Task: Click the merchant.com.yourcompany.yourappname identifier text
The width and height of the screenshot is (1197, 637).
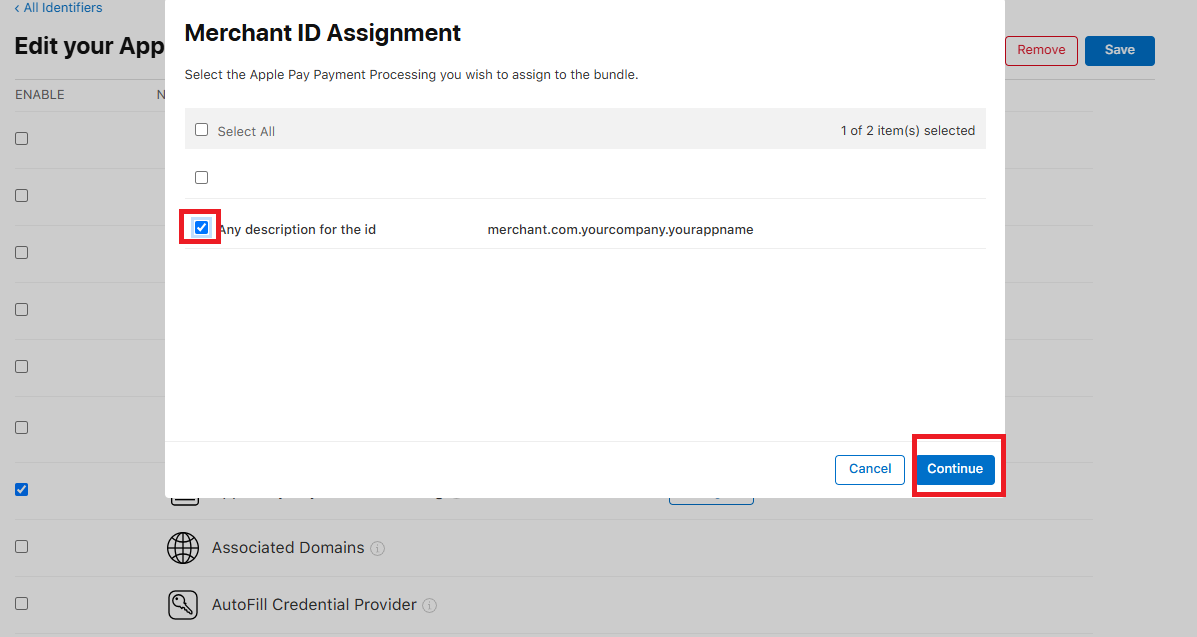Action: (x=620, y=230)
